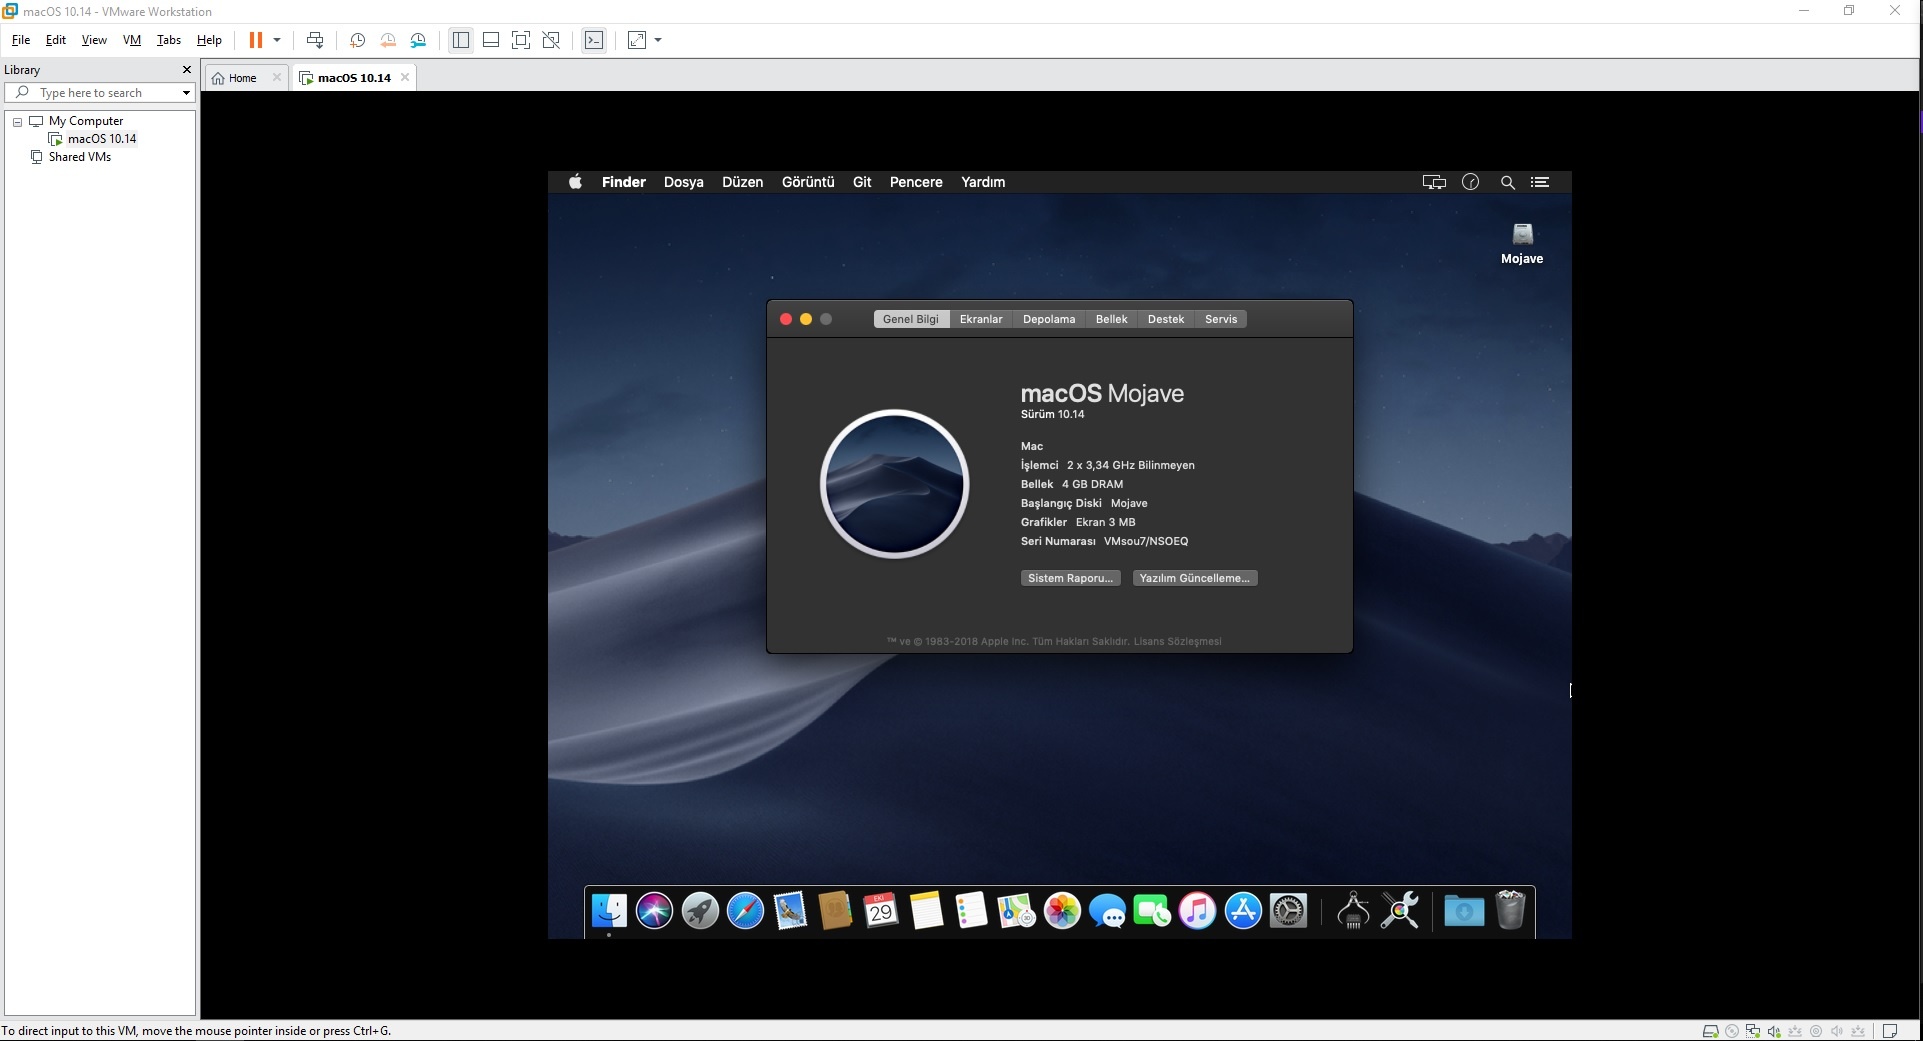
Task: Switch to the Depolama tab
Action: click(1048, 319)
